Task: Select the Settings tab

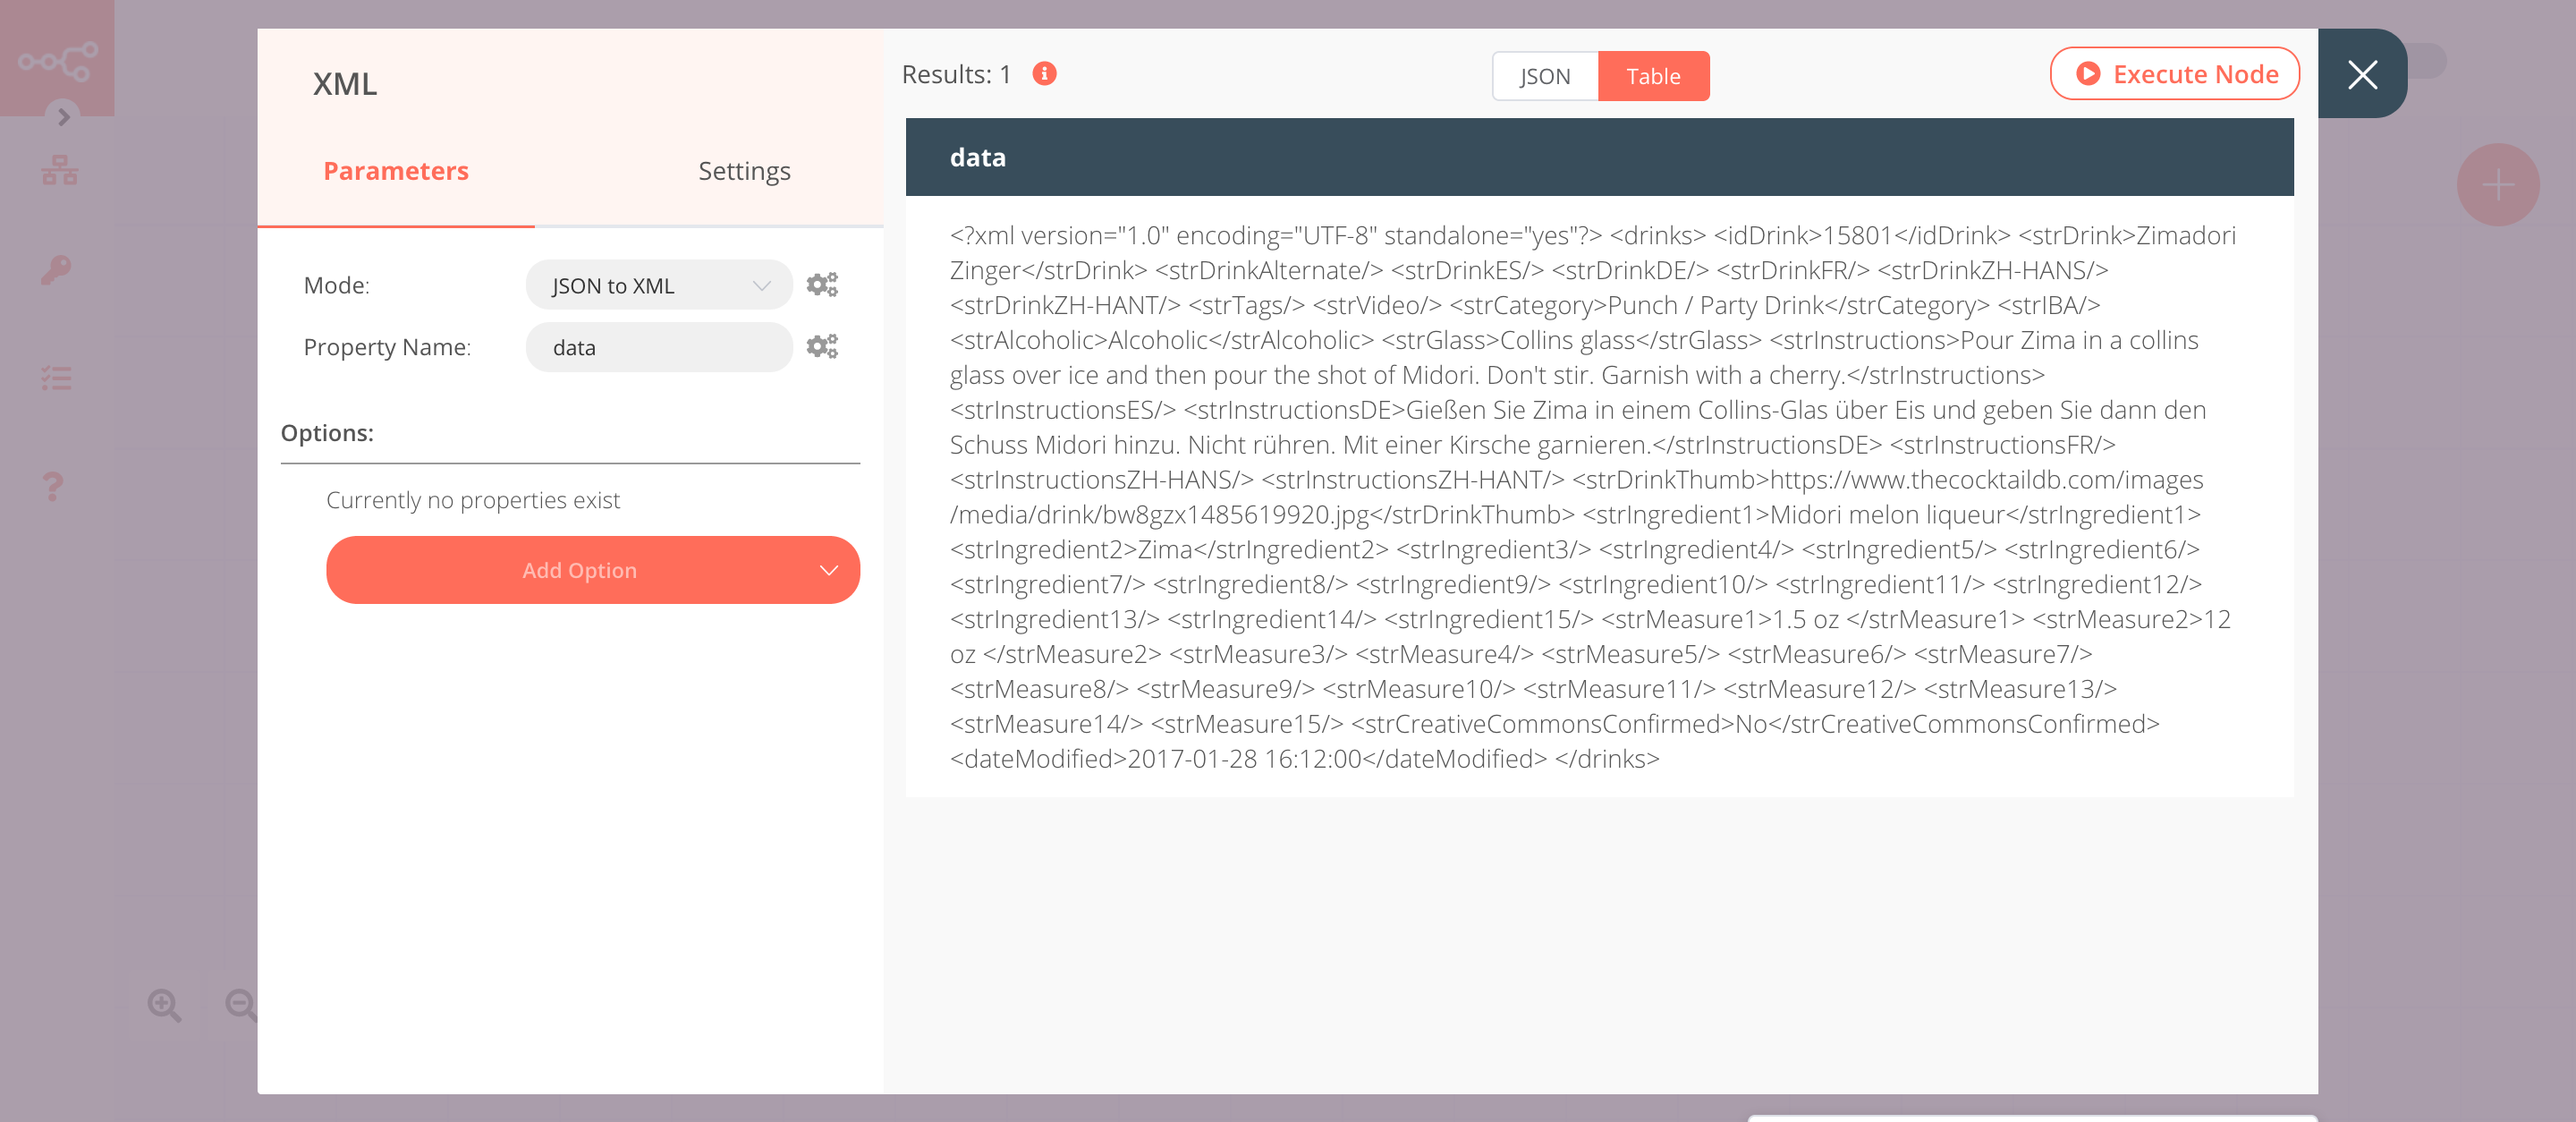Action: 742,171
